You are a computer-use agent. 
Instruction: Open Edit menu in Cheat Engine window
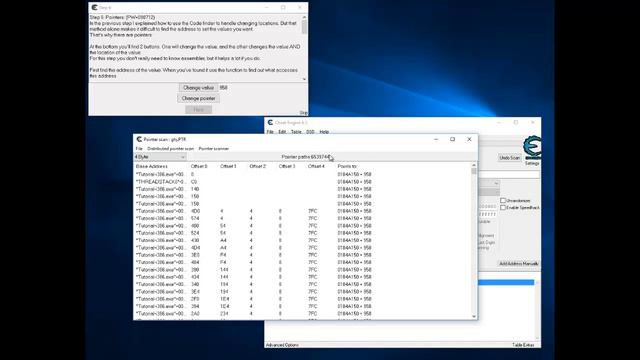(282, 132)
